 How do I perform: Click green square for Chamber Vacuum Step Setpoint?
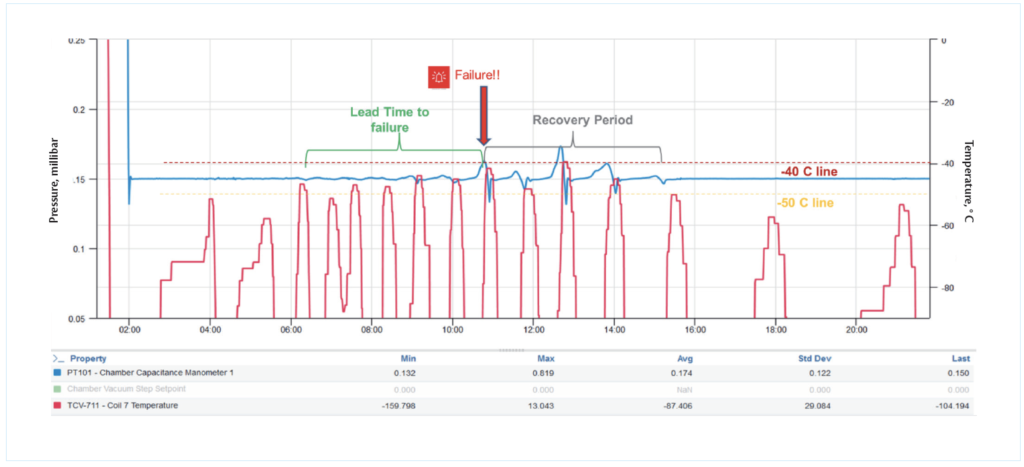57,389
